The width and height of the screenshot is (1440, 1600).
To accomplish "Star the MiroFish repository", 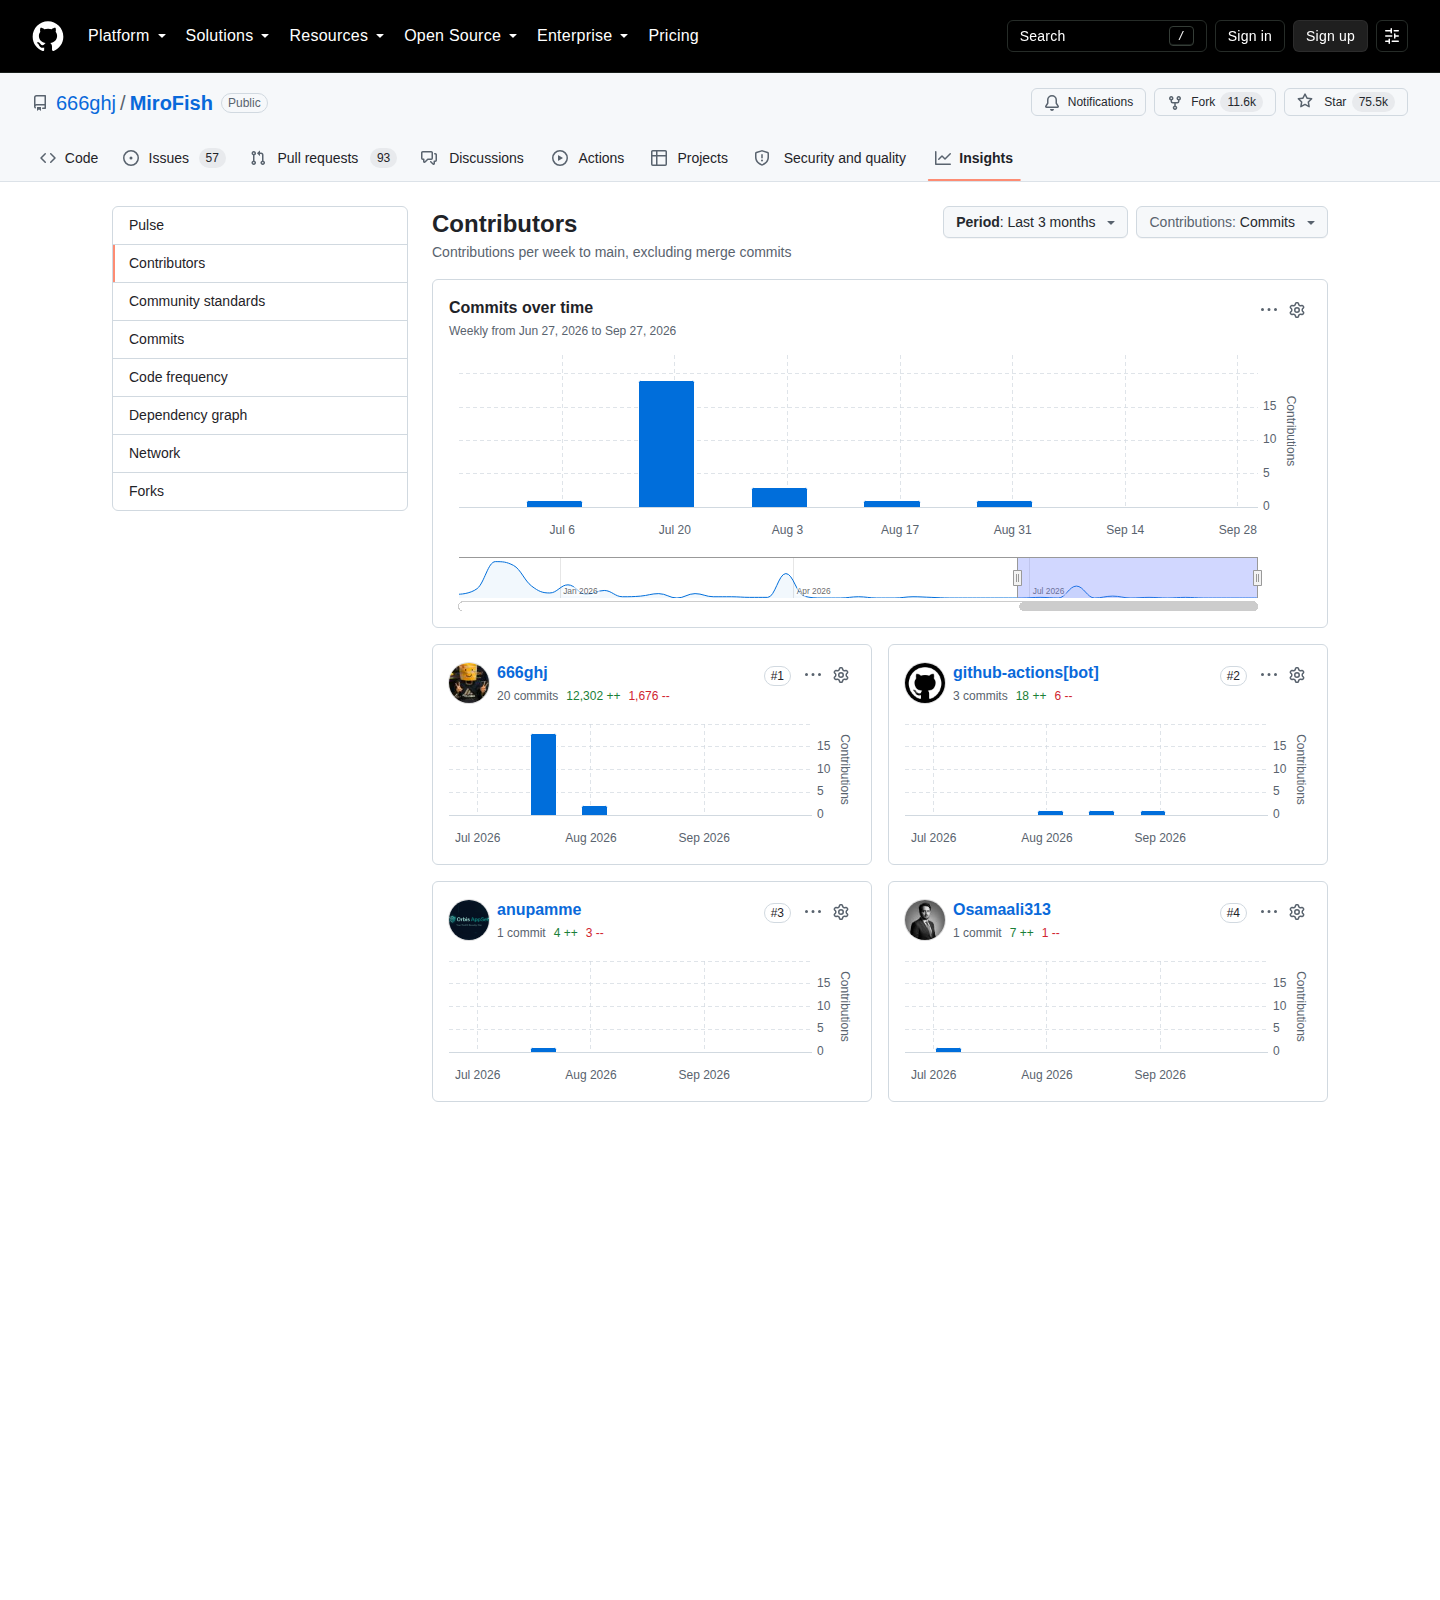I will (x=1346, y=102).
